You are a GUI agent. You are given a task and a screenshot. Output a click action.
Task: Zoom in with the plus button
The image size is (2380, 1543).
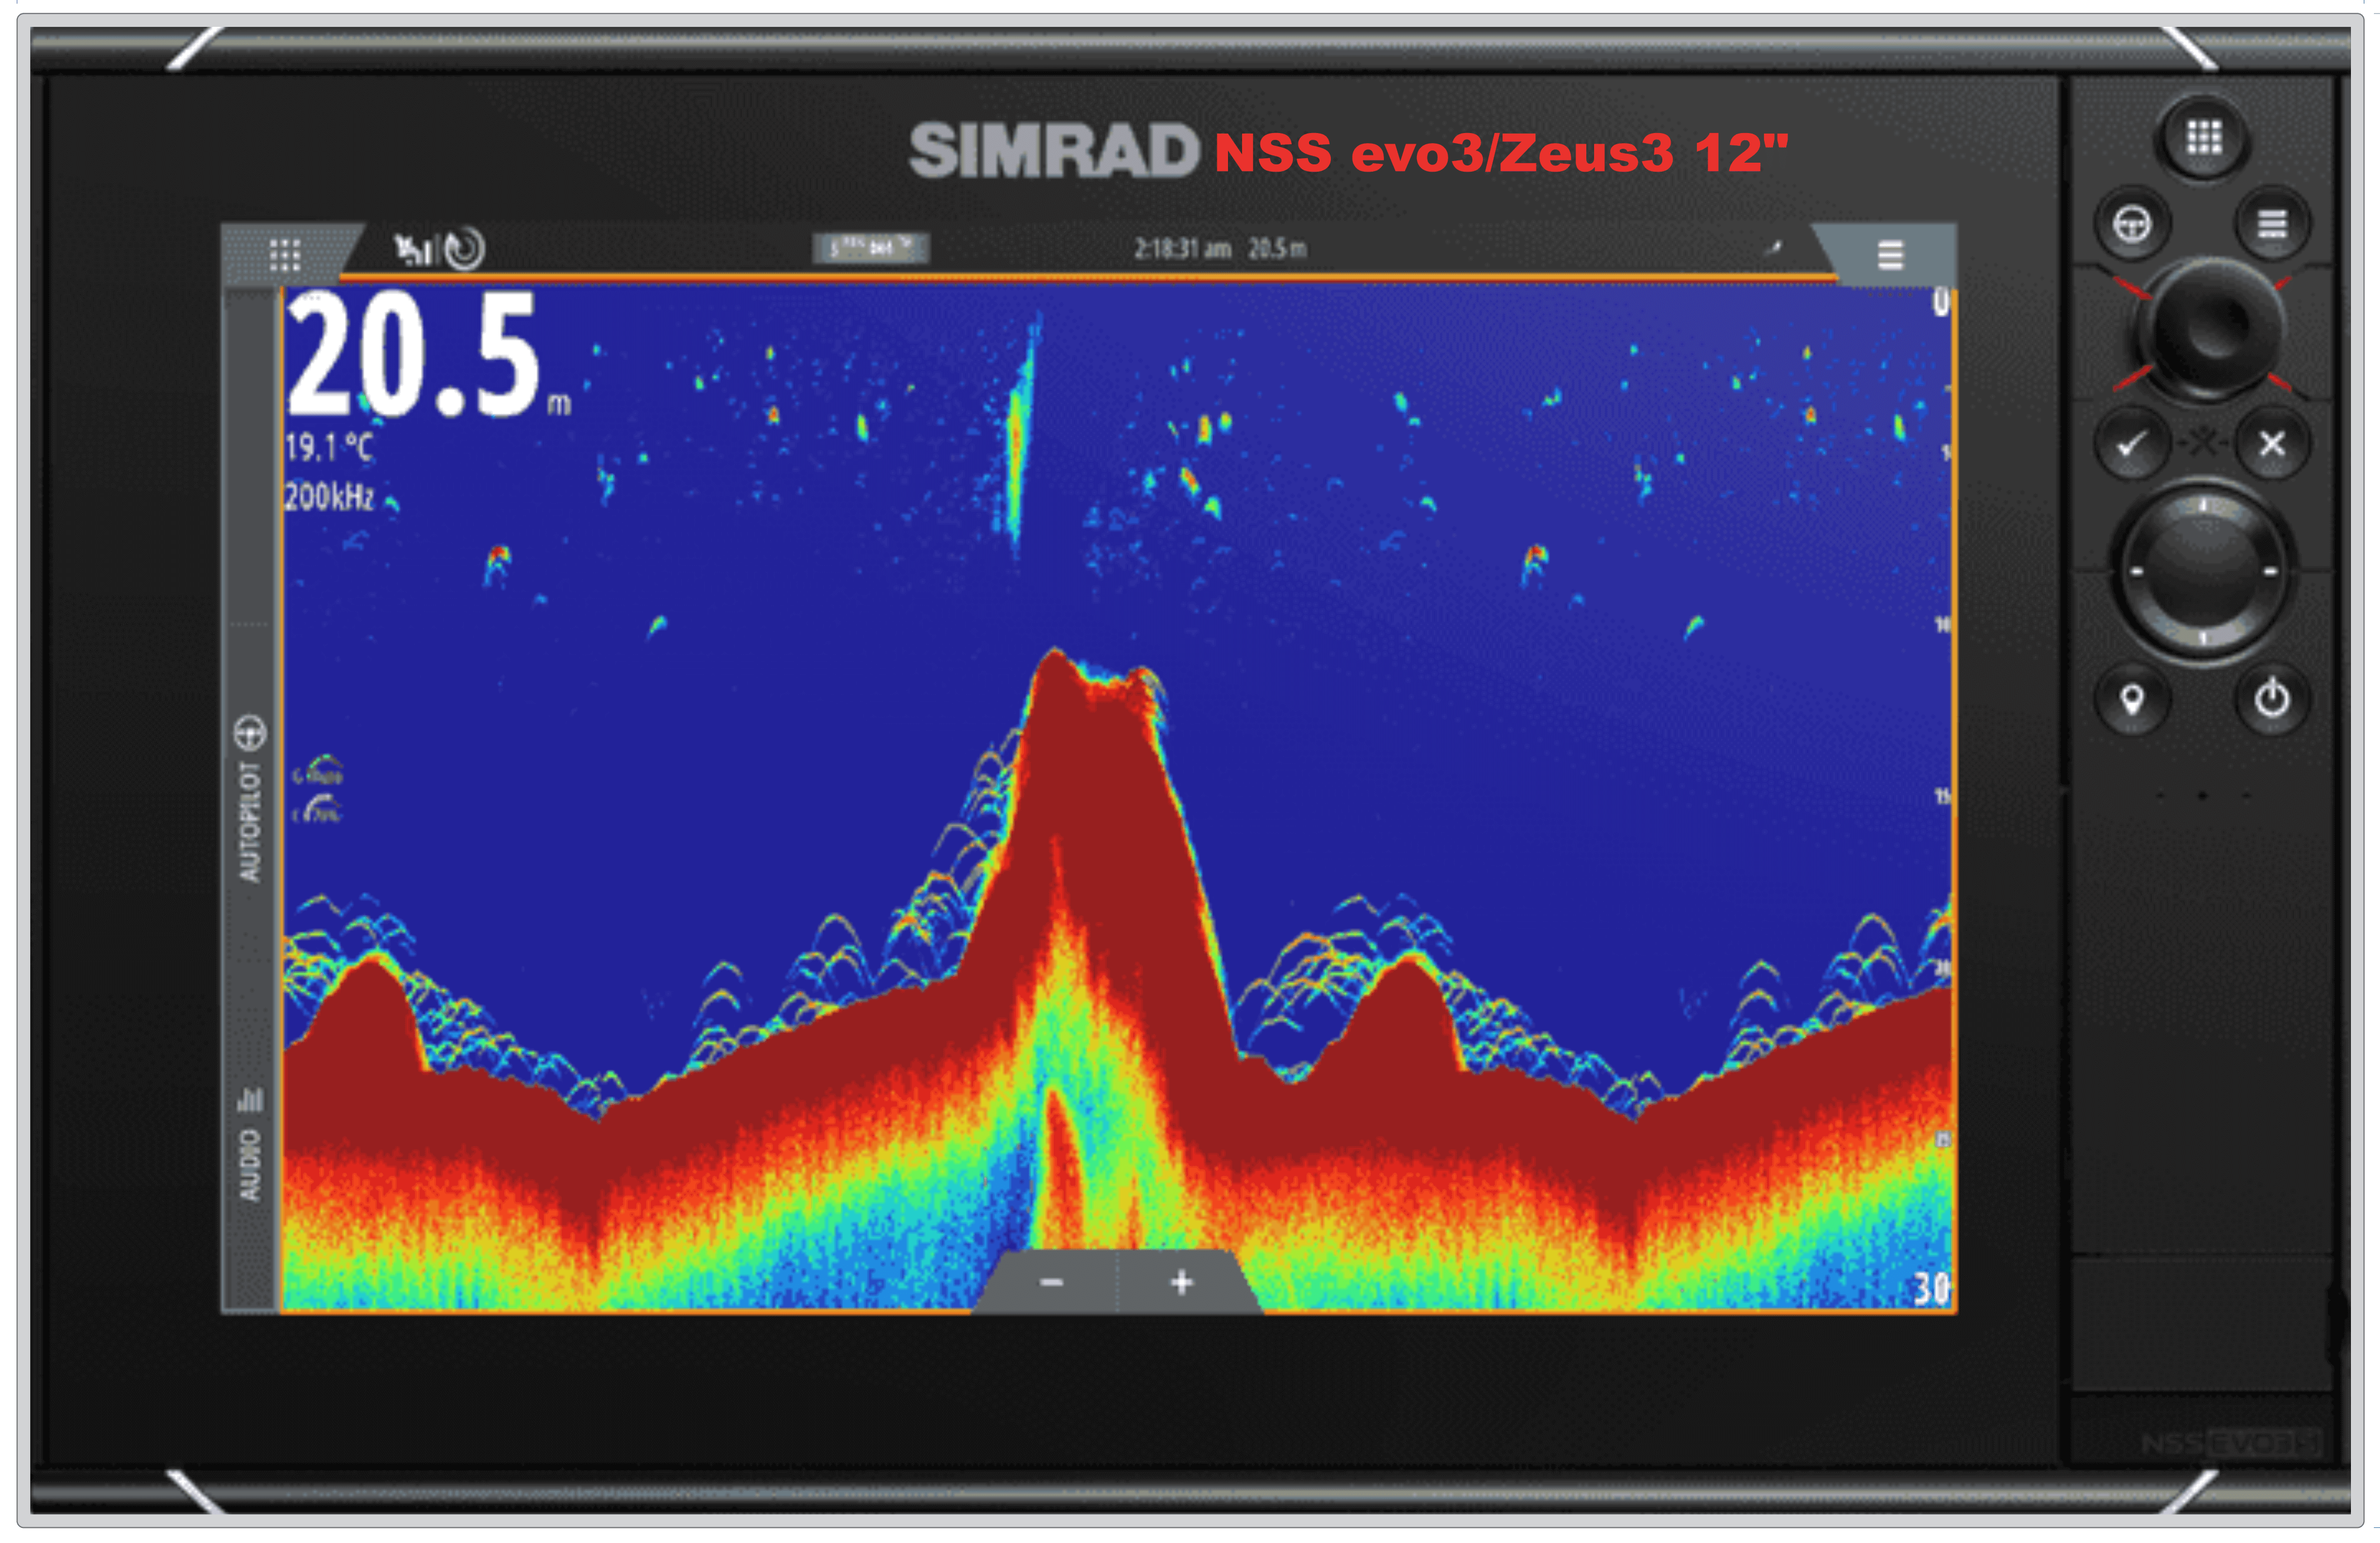pos(1182,1282)
